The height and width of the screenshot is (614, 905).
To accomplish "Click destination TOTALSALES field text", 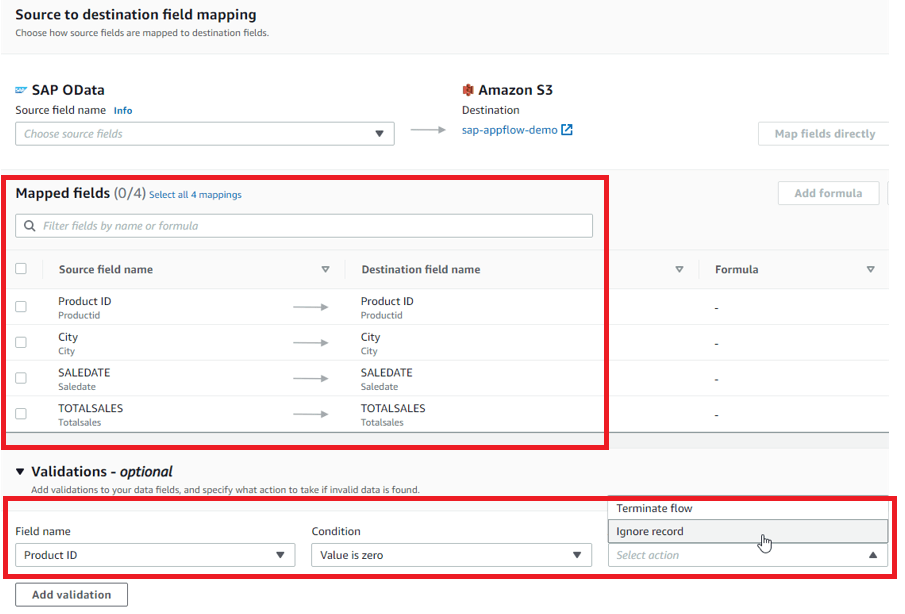I will click(x=393, y=409).
